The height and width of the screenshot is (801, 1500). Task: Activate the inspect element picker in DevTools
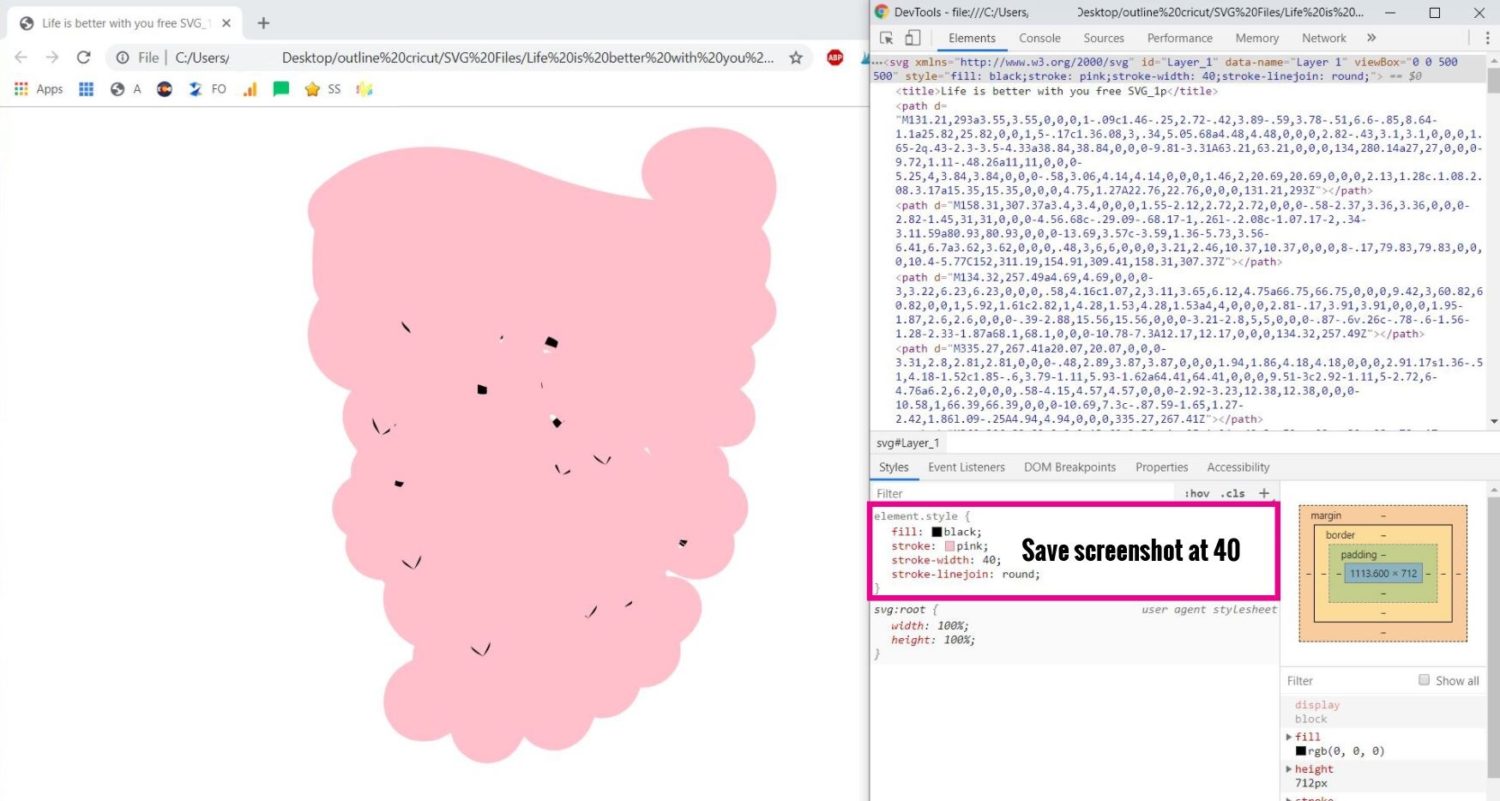(x=886, y=39)
